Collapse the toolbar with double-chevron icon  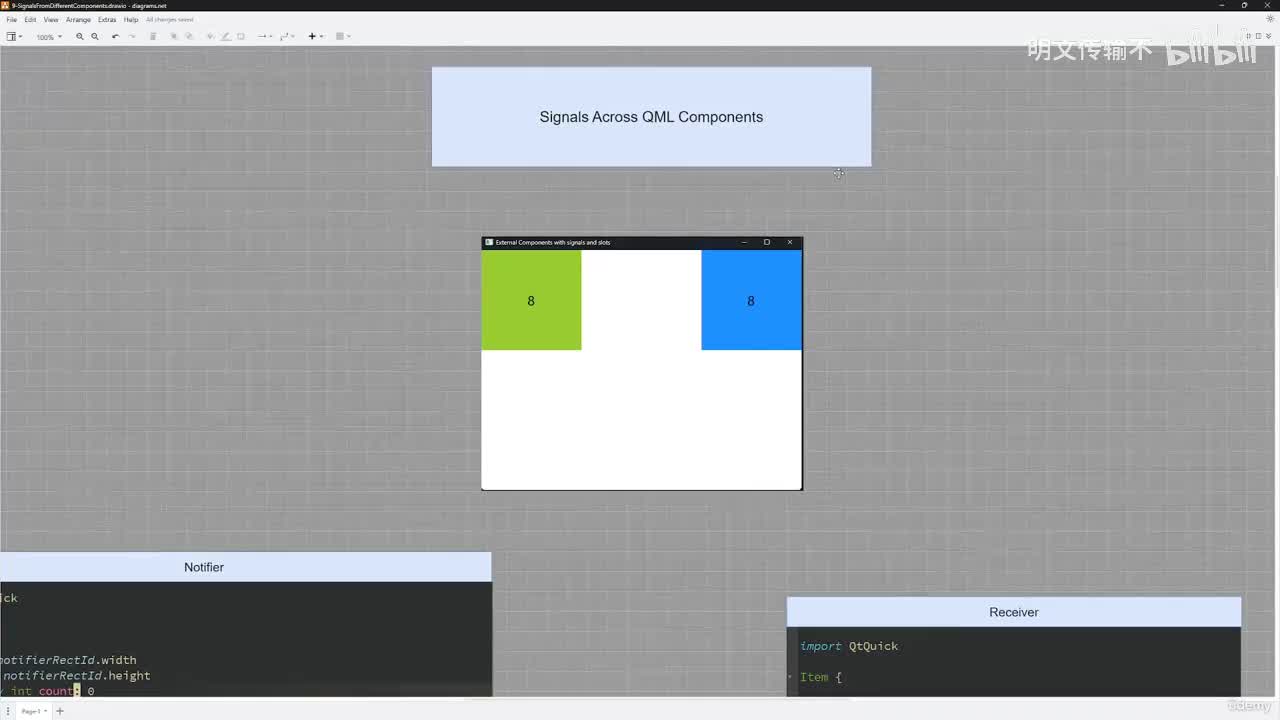coord(1269,36)
